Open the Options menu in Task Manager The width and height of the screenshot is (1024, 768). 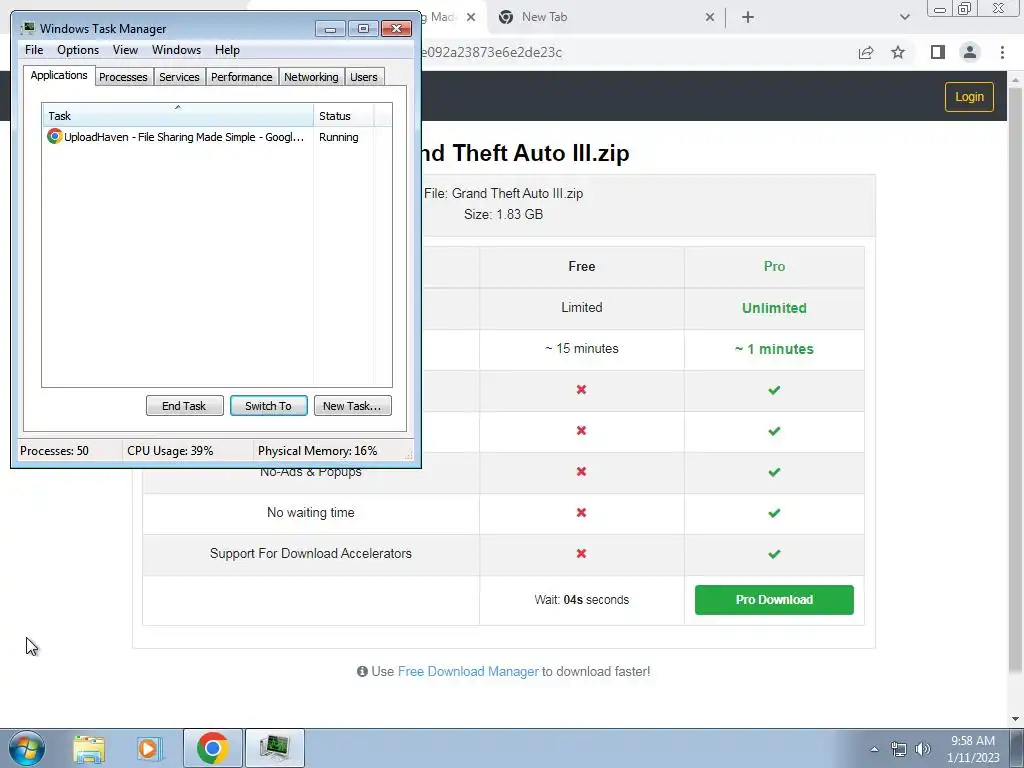coord(78,50)
